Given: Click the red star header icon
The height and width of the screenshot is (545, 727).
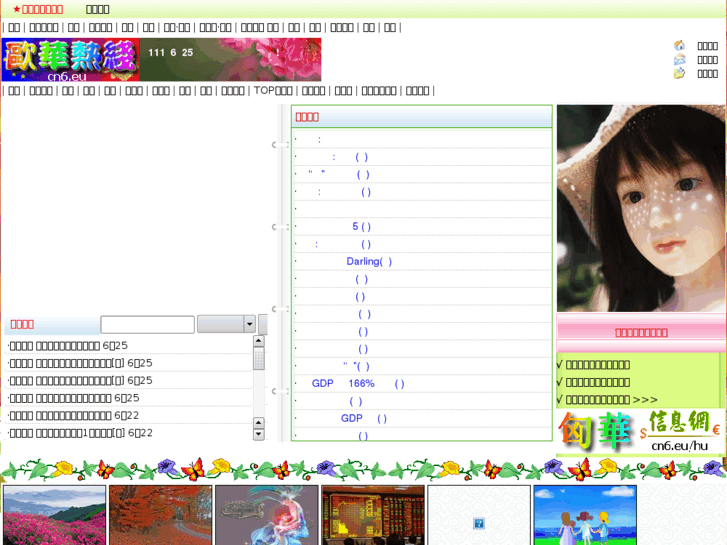Looking at the screenshot, I should 16,9.
